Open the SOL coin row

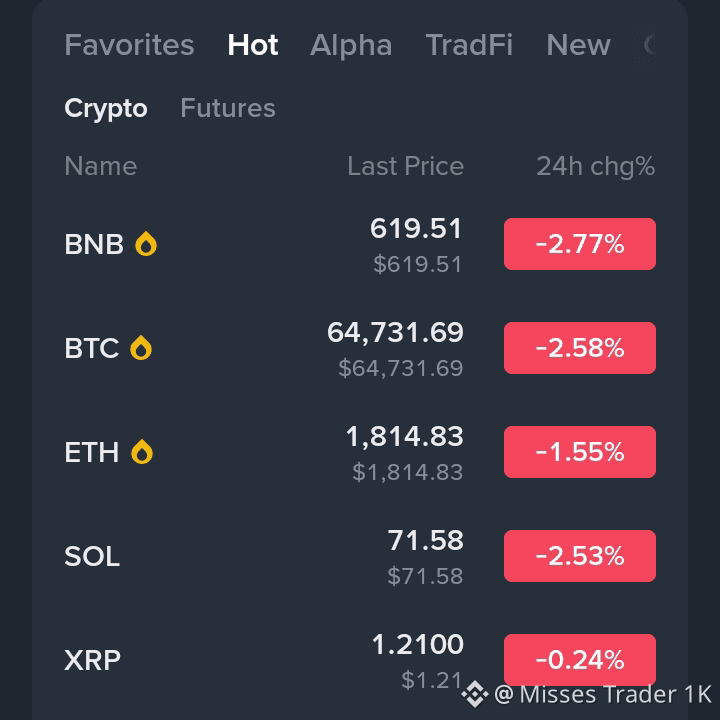[x=360, y=556]
